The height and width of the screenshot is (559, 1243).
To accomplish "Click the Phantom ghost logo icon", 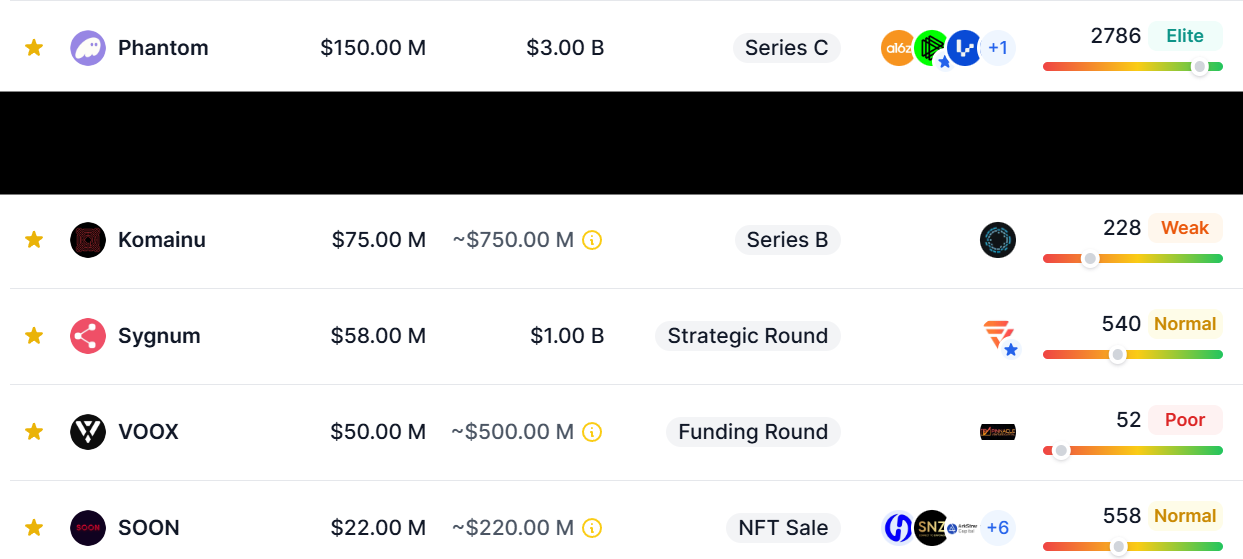I will (88, 48).
